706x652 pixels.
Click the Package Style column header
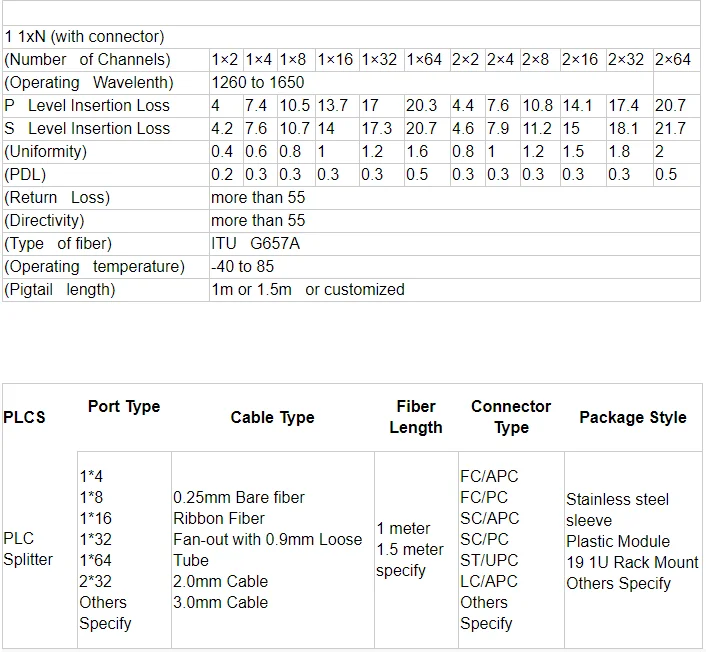click(x=633, y=417)
